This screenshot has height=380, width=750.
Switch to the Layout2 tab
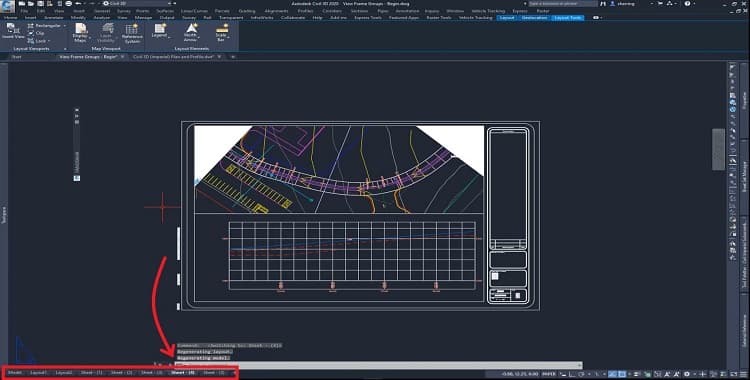pos(64,372)
